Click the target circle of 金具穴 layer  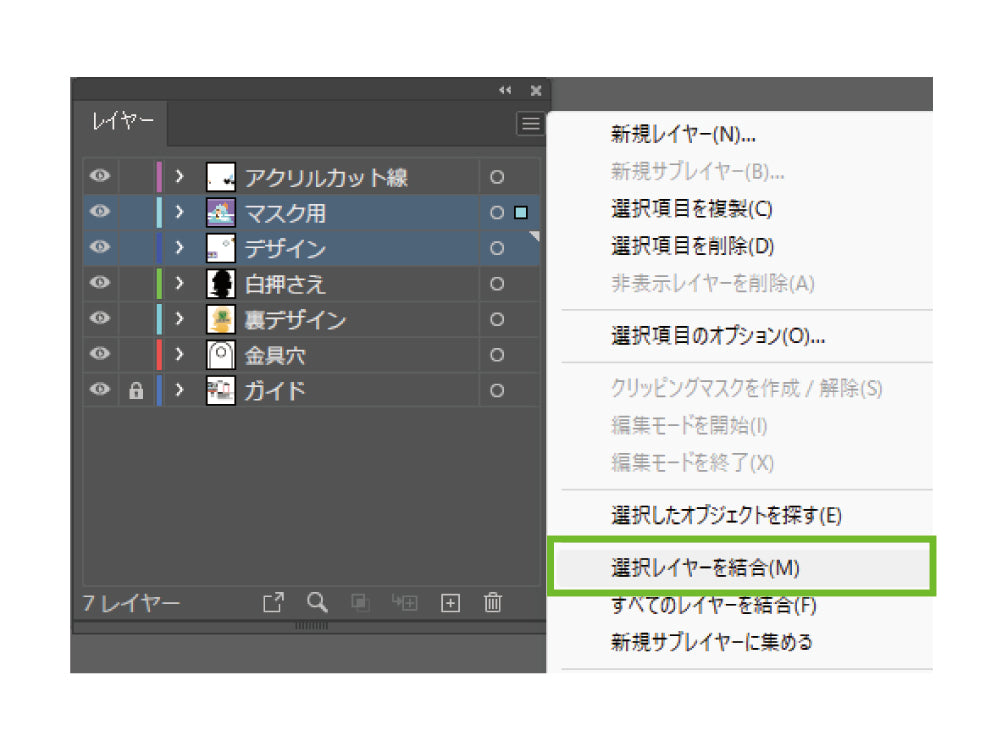(497, 355)
